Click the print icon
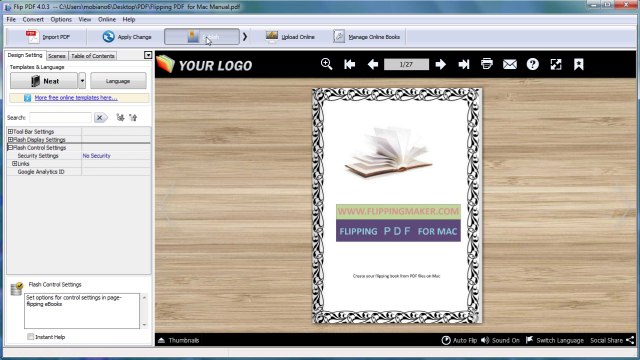The height and width of the screenshot is (360, 640). (487, 64)
